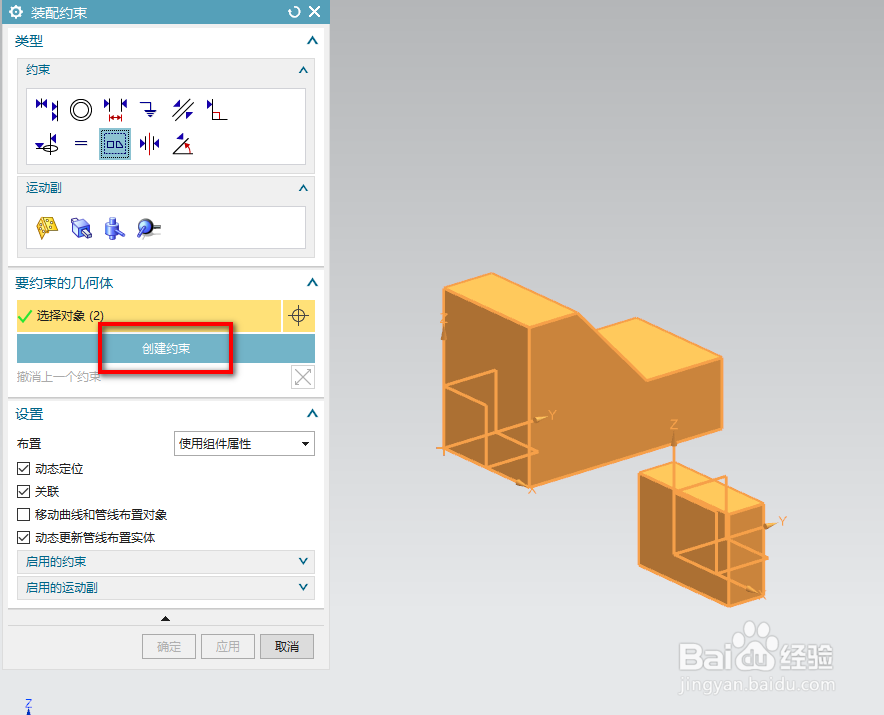884x715 pixels.
Task: Click the 应用 button
Action: [228, 647]
